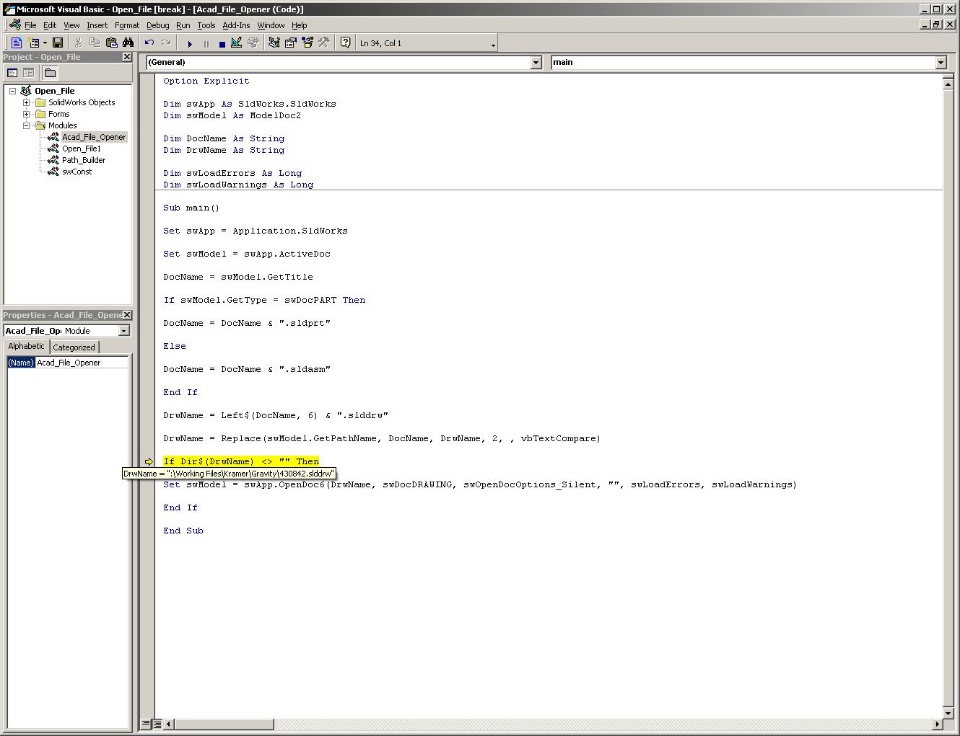The height and width of the screenshot is (736, 960).
Task: Open the Add-Ins menu
Action: (236, 25)
